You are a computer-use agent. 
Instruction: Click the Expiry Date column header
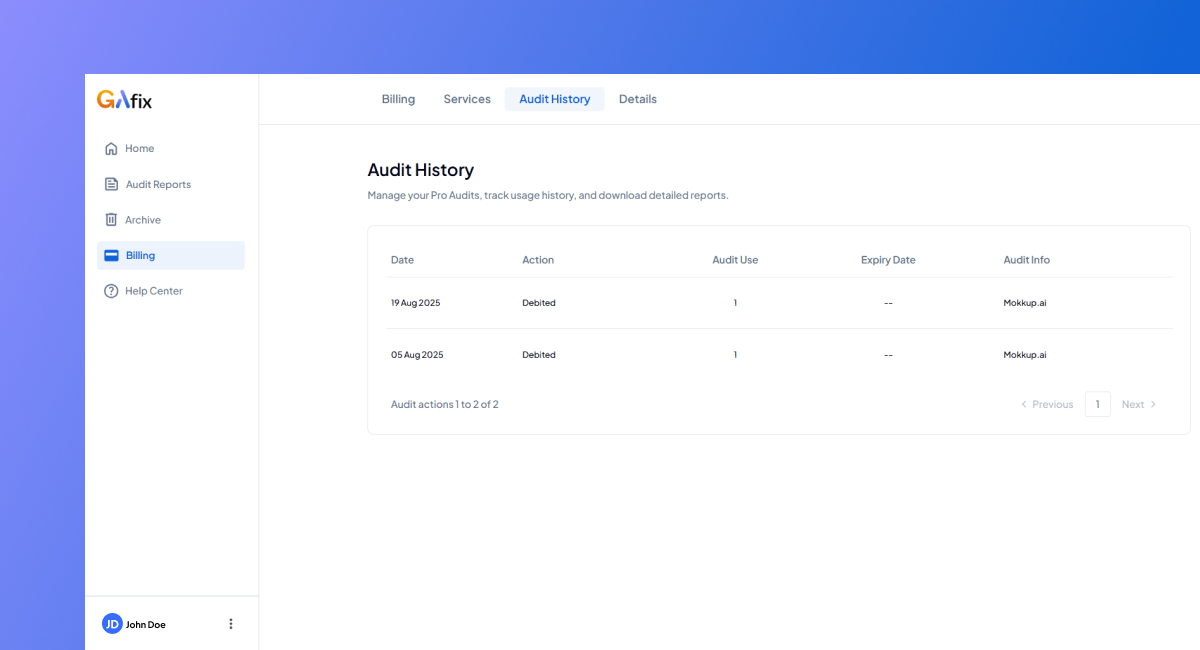tap(888, 260)
